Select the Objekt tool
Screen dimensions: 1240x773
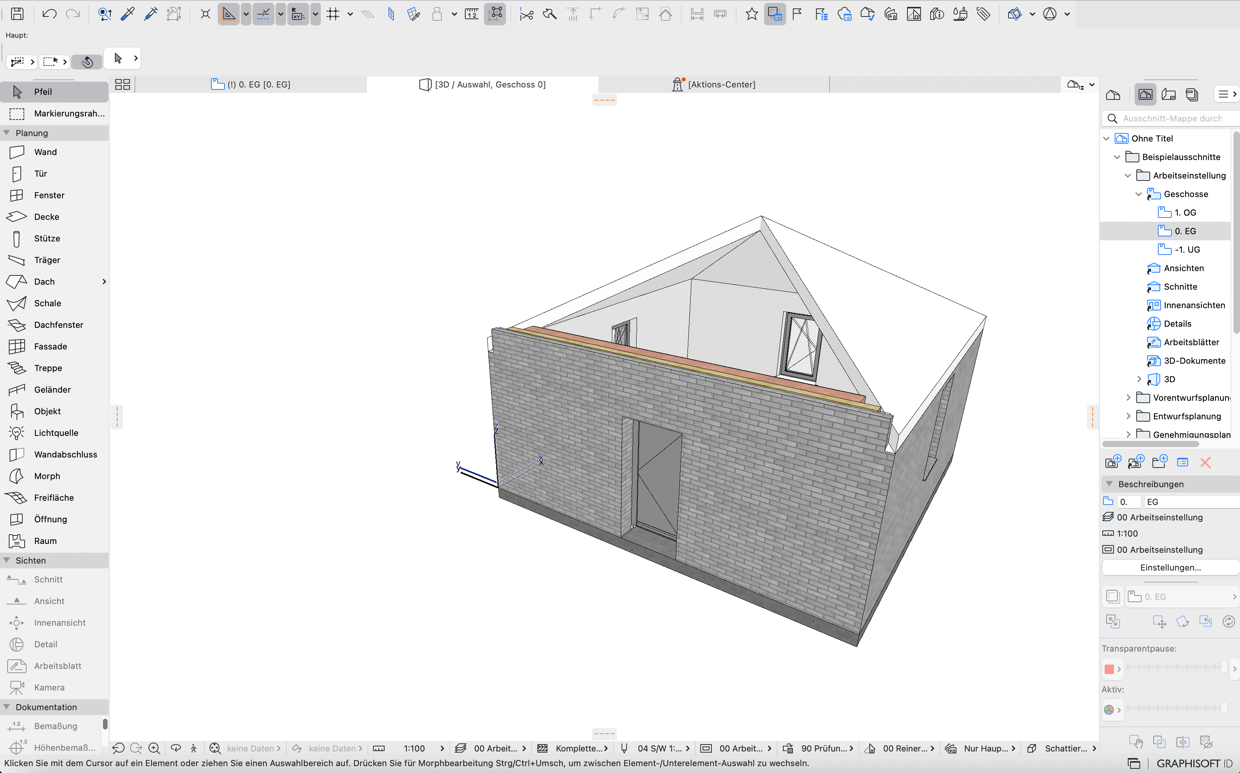54,411
